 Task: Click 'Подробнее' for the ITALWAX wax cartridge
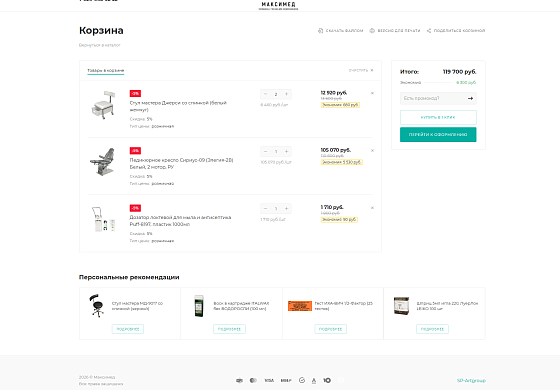229,329
